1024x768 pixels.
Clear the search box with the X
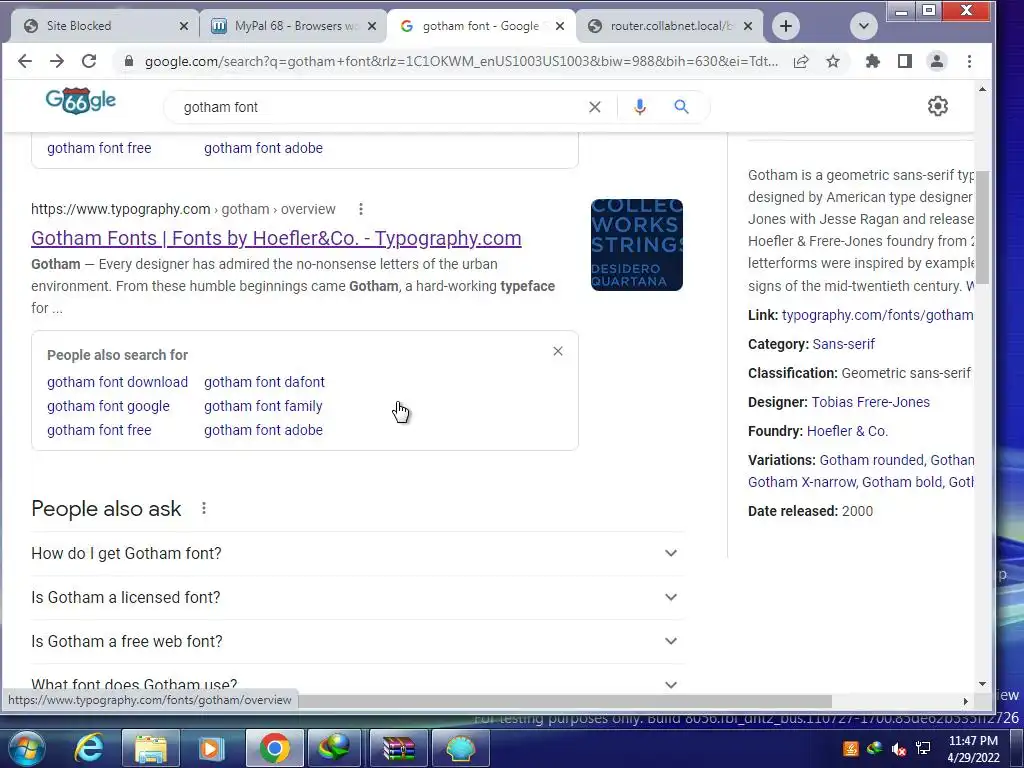point(594,107)
